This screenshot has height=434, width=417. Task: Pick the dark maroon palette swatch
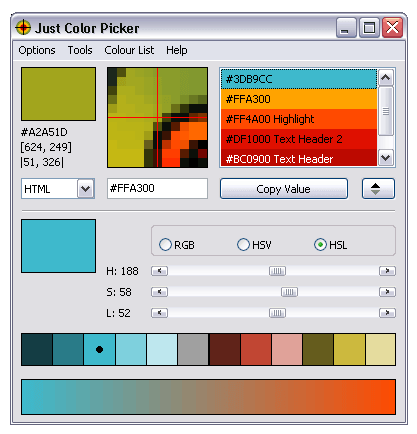(x=225, y=350)
